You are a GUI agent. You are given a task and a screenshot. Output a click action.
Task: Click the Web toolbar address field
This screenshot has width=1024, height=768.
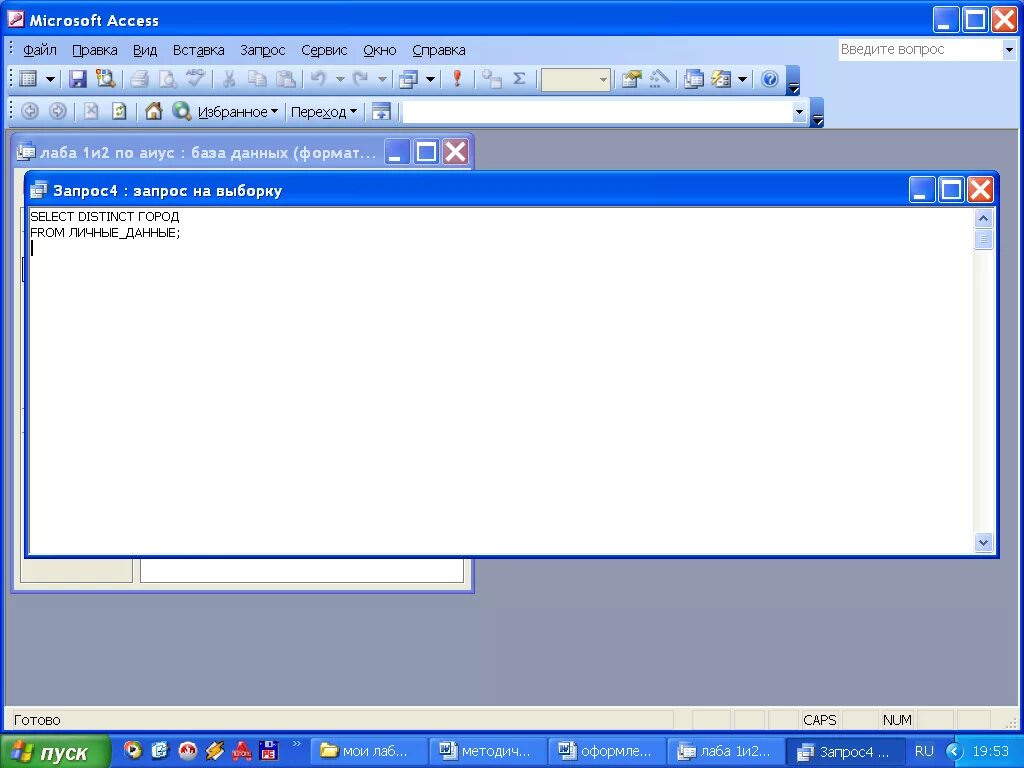pos(598,112)
